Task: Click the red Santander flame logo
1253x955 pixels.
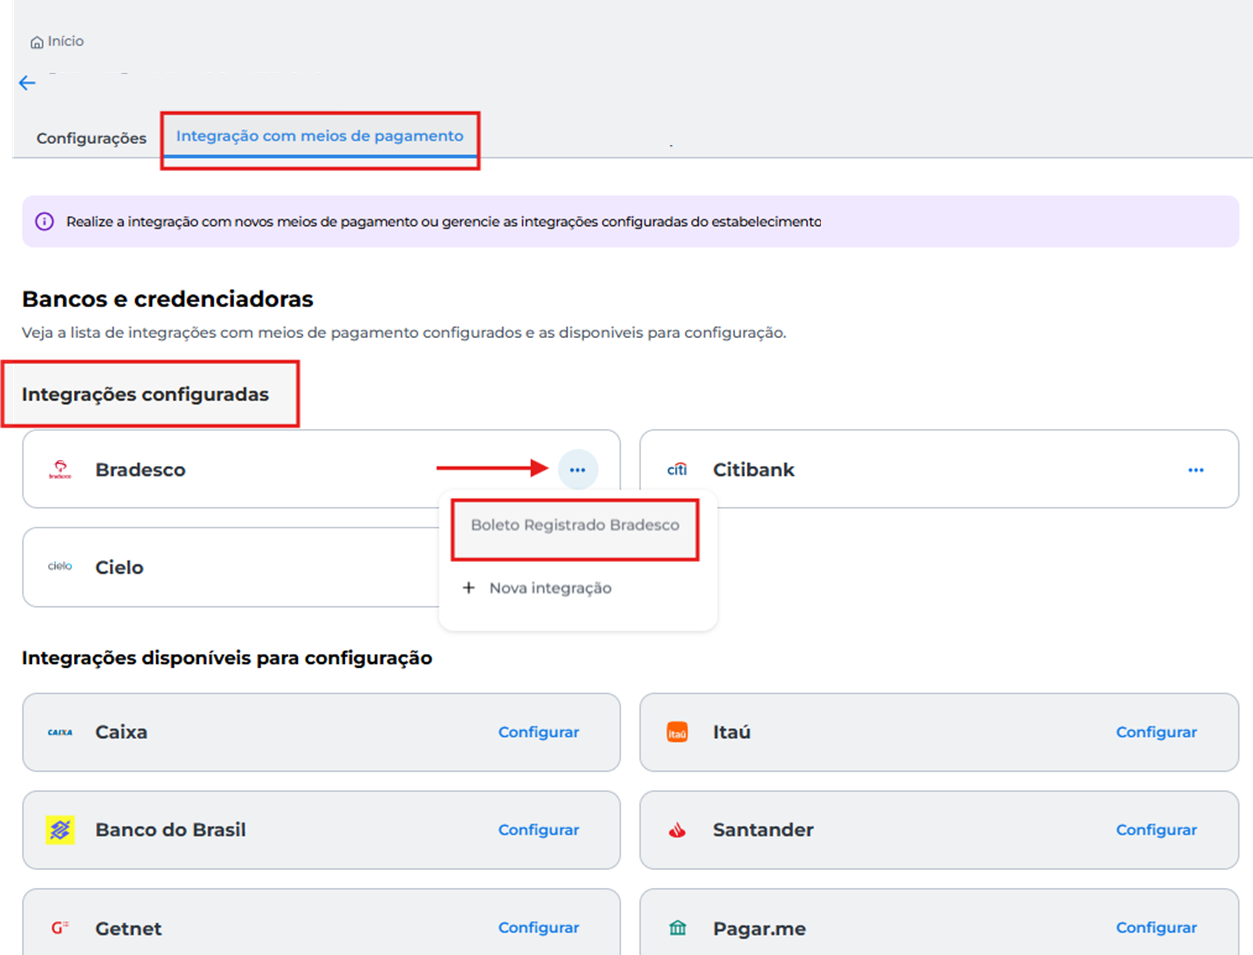Action: (x=677, y=830)
